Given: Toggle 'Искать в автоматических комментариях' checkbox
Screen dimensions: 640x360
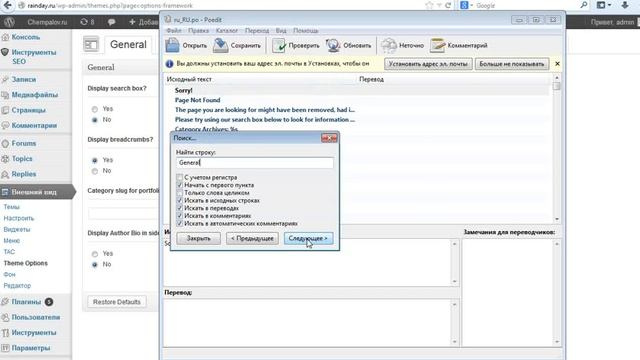Looking at the screenshot, I should tap(180, 223).
